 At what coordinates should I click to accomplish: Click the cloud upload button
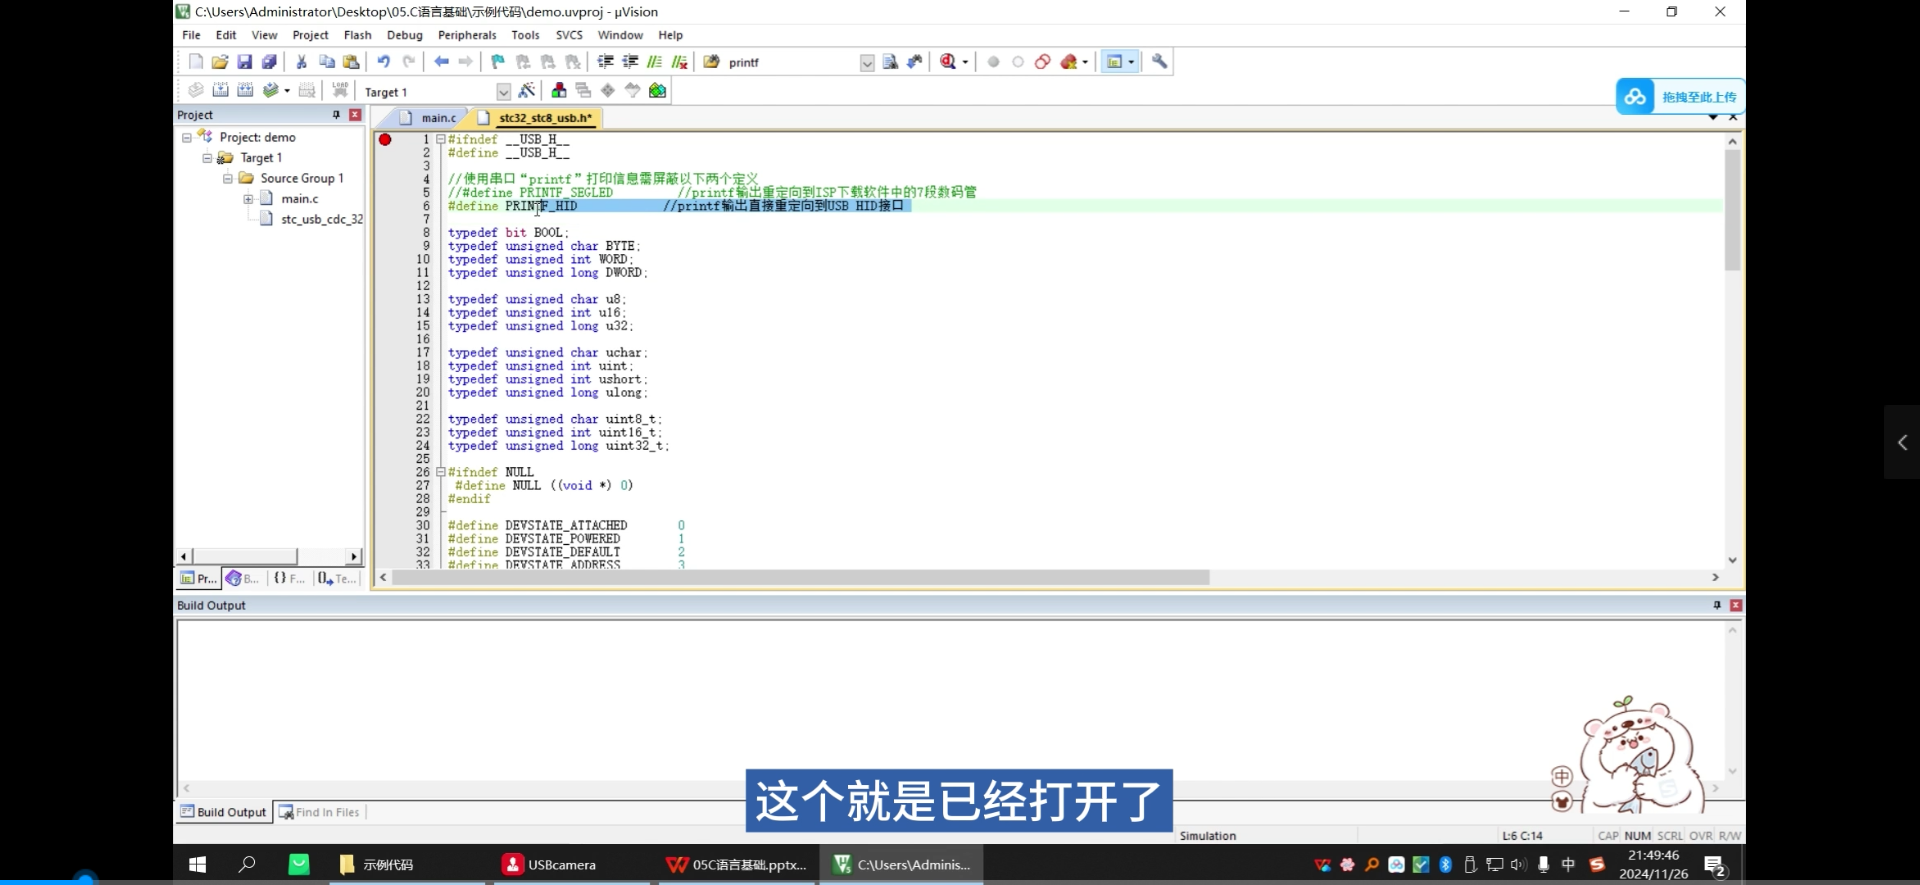click(1680, 96)
